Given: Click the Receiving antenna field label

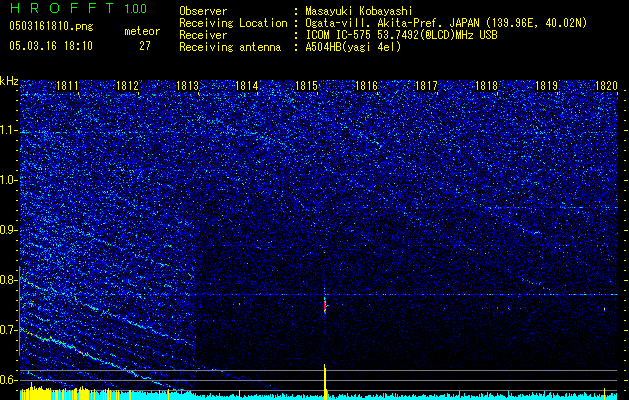Looking at the screenshot, I should (x=230, y=47).
